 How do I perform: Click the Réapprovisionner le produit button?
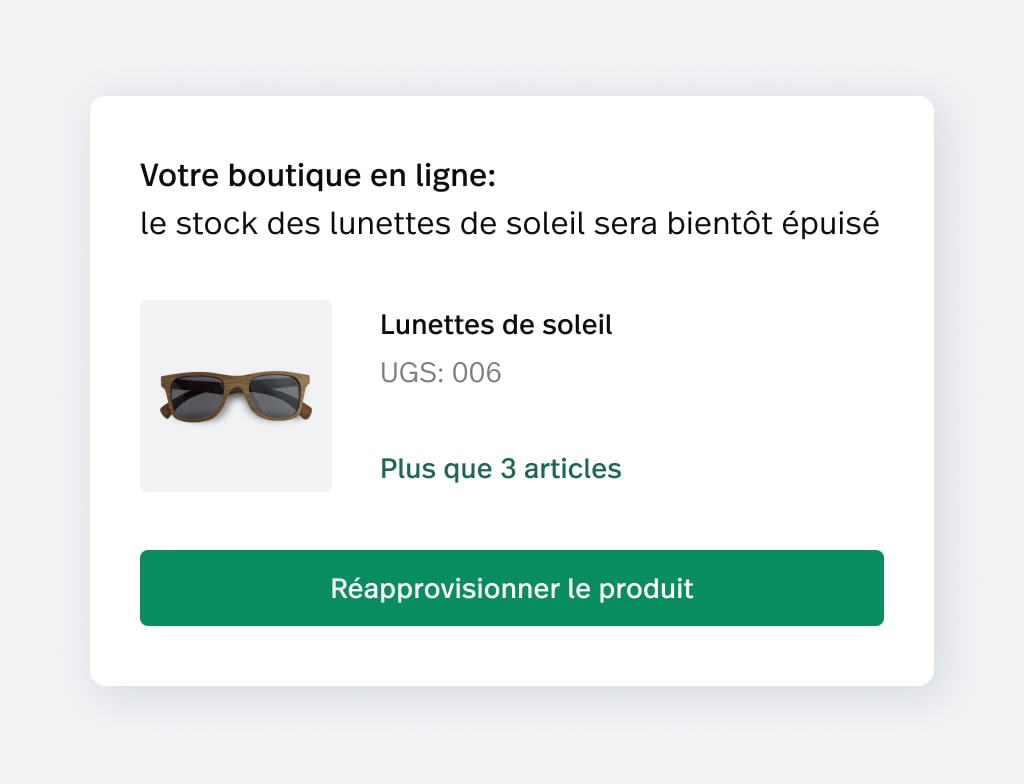click(x=511, y=588)
